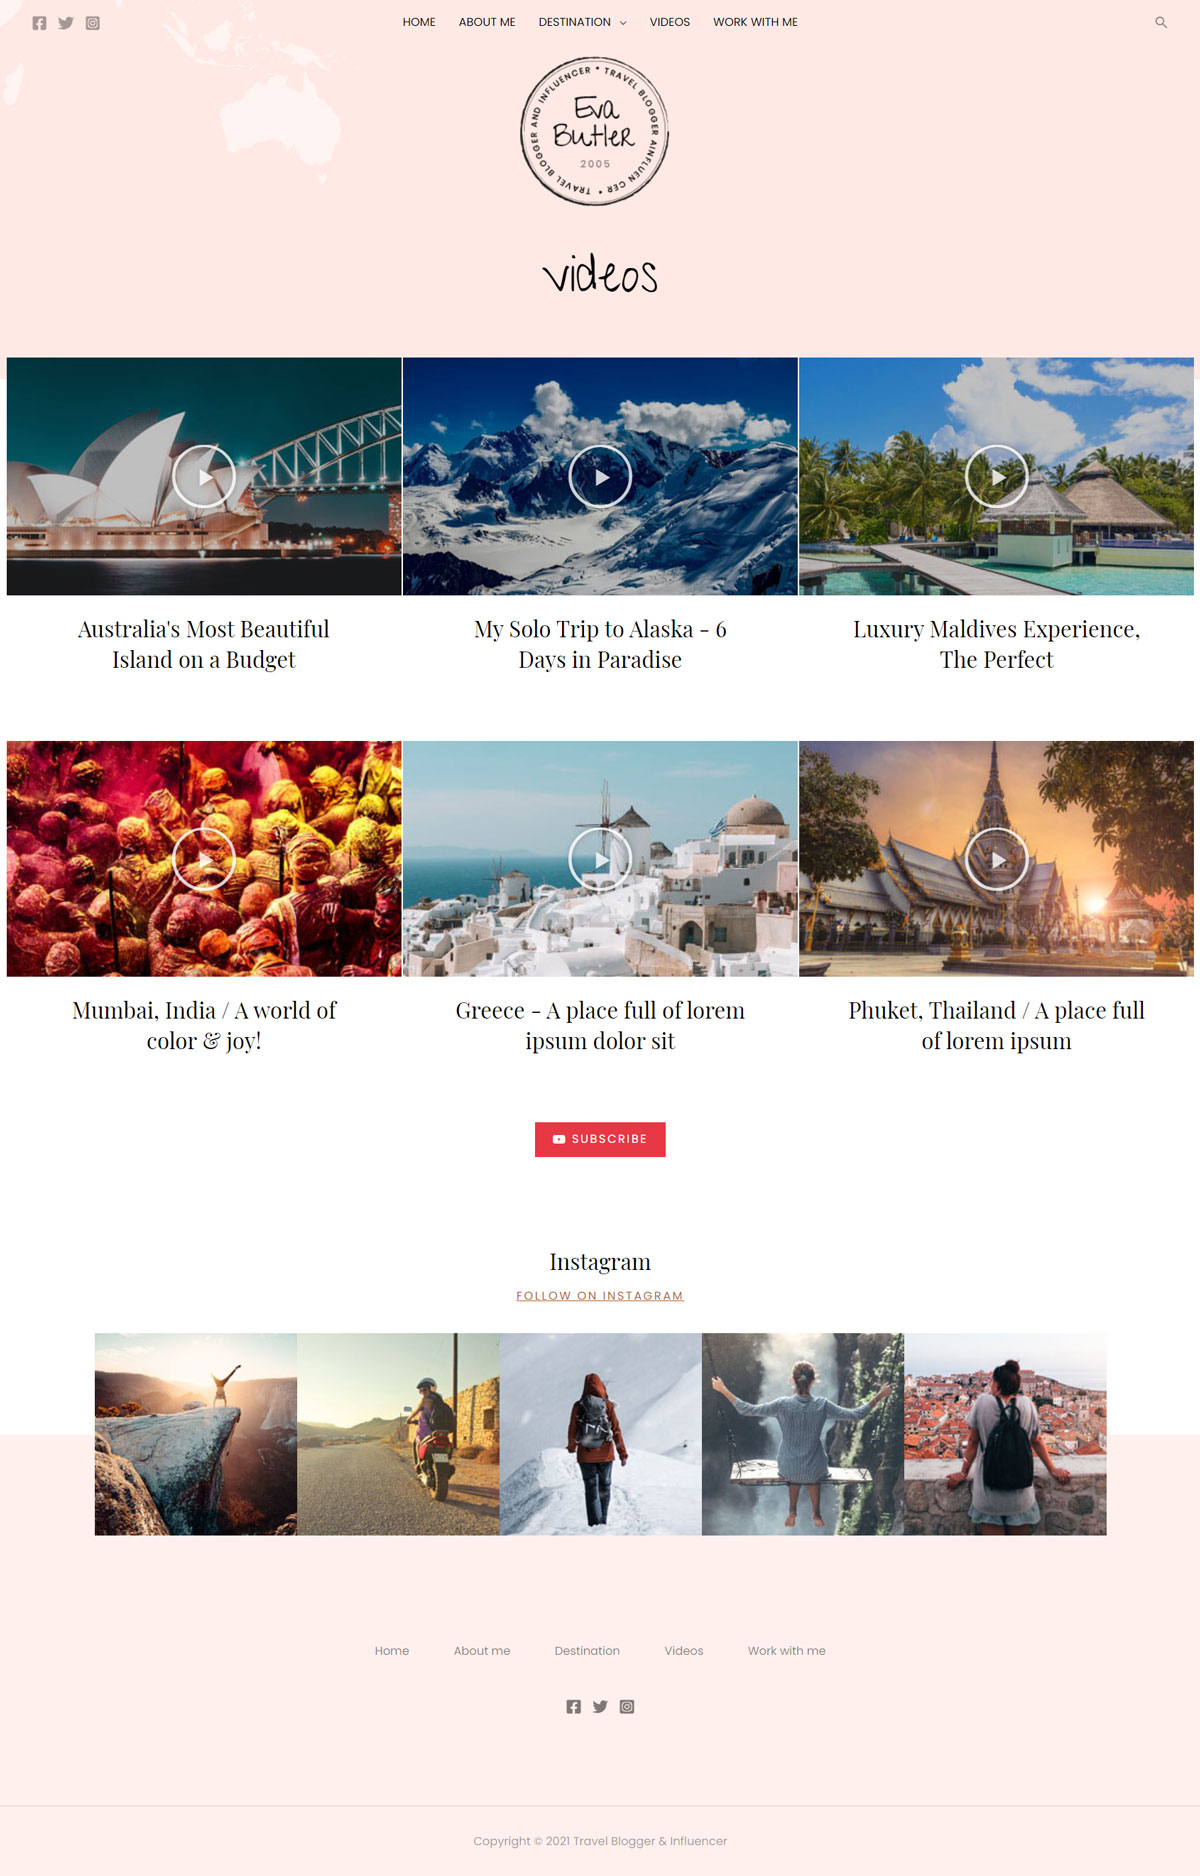Open the Eva Butler circular logo
The width and height of the screenshot is (1200, 1876).
pyautogui.click(x=595, y=131)
